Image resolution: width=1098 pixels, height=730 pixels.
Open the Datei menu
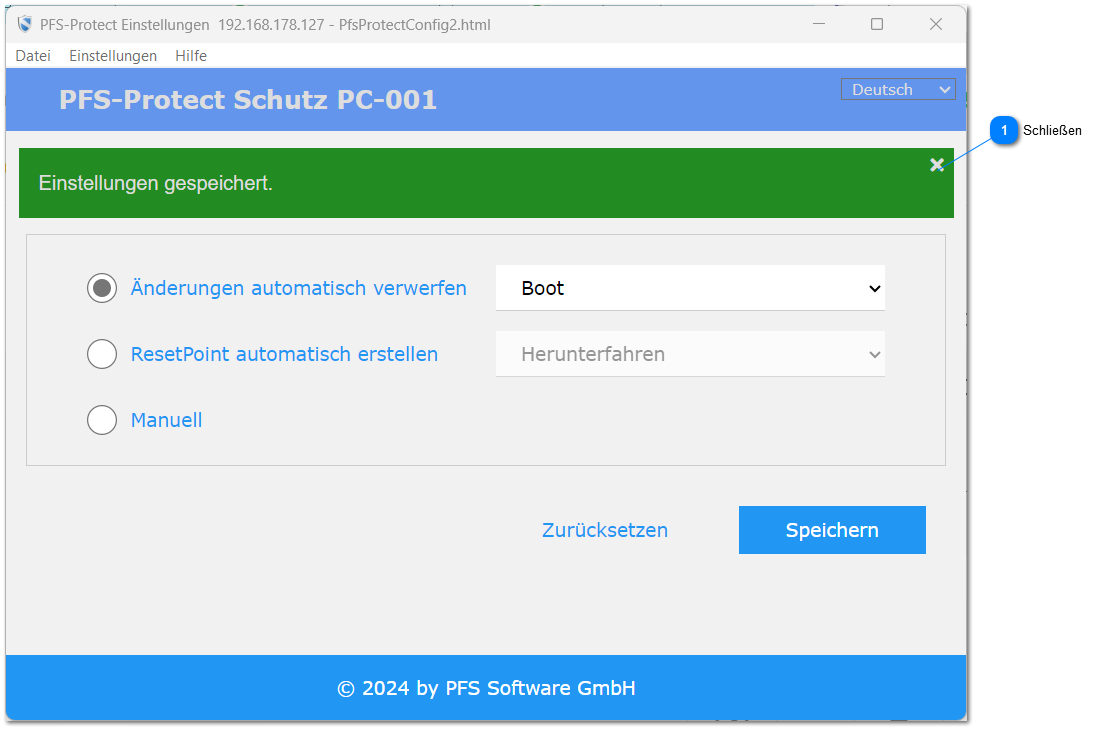(32, 56)
